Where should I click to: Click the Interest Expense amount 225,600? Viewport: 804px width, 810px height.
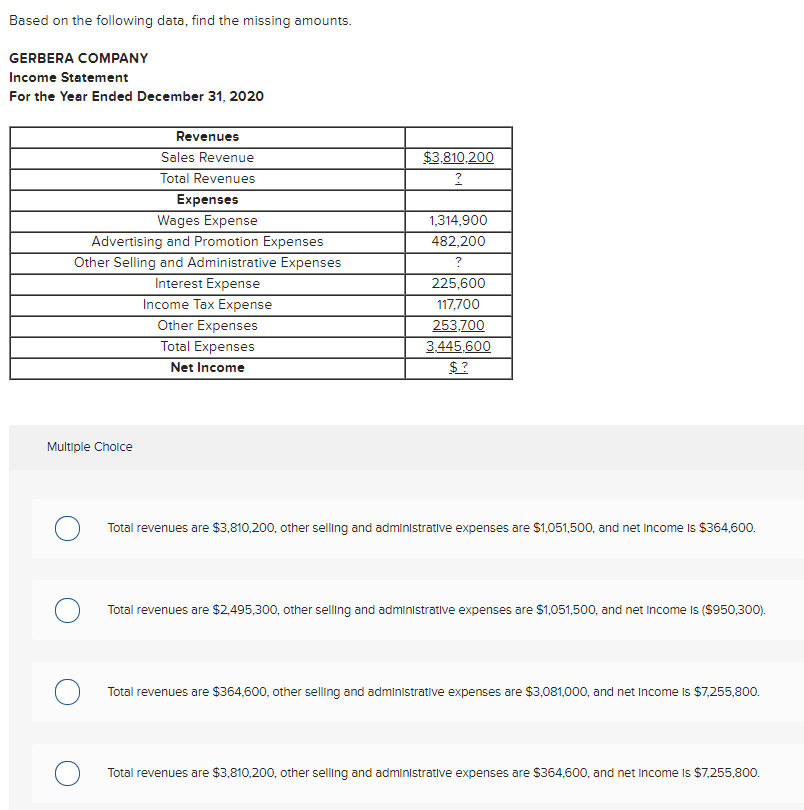(458, 283)
